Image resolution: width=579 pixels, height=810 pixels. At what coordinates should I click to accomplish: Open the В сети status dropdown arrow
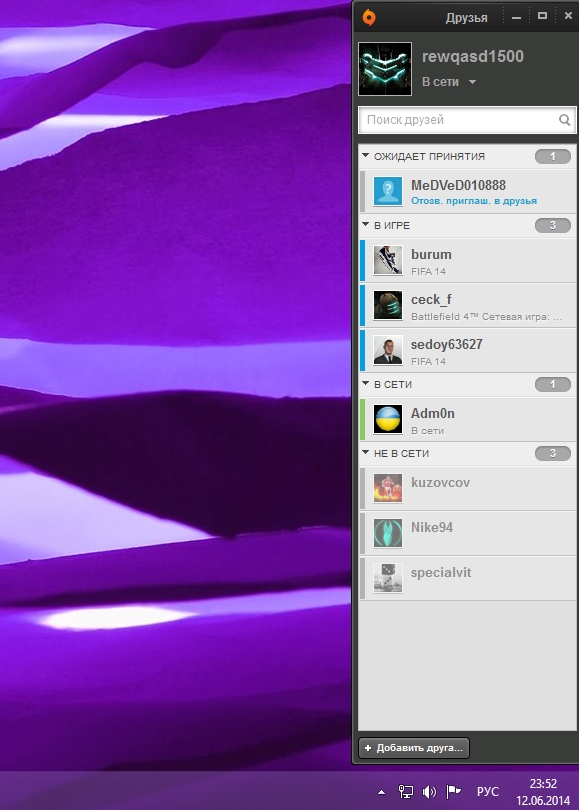472,82
